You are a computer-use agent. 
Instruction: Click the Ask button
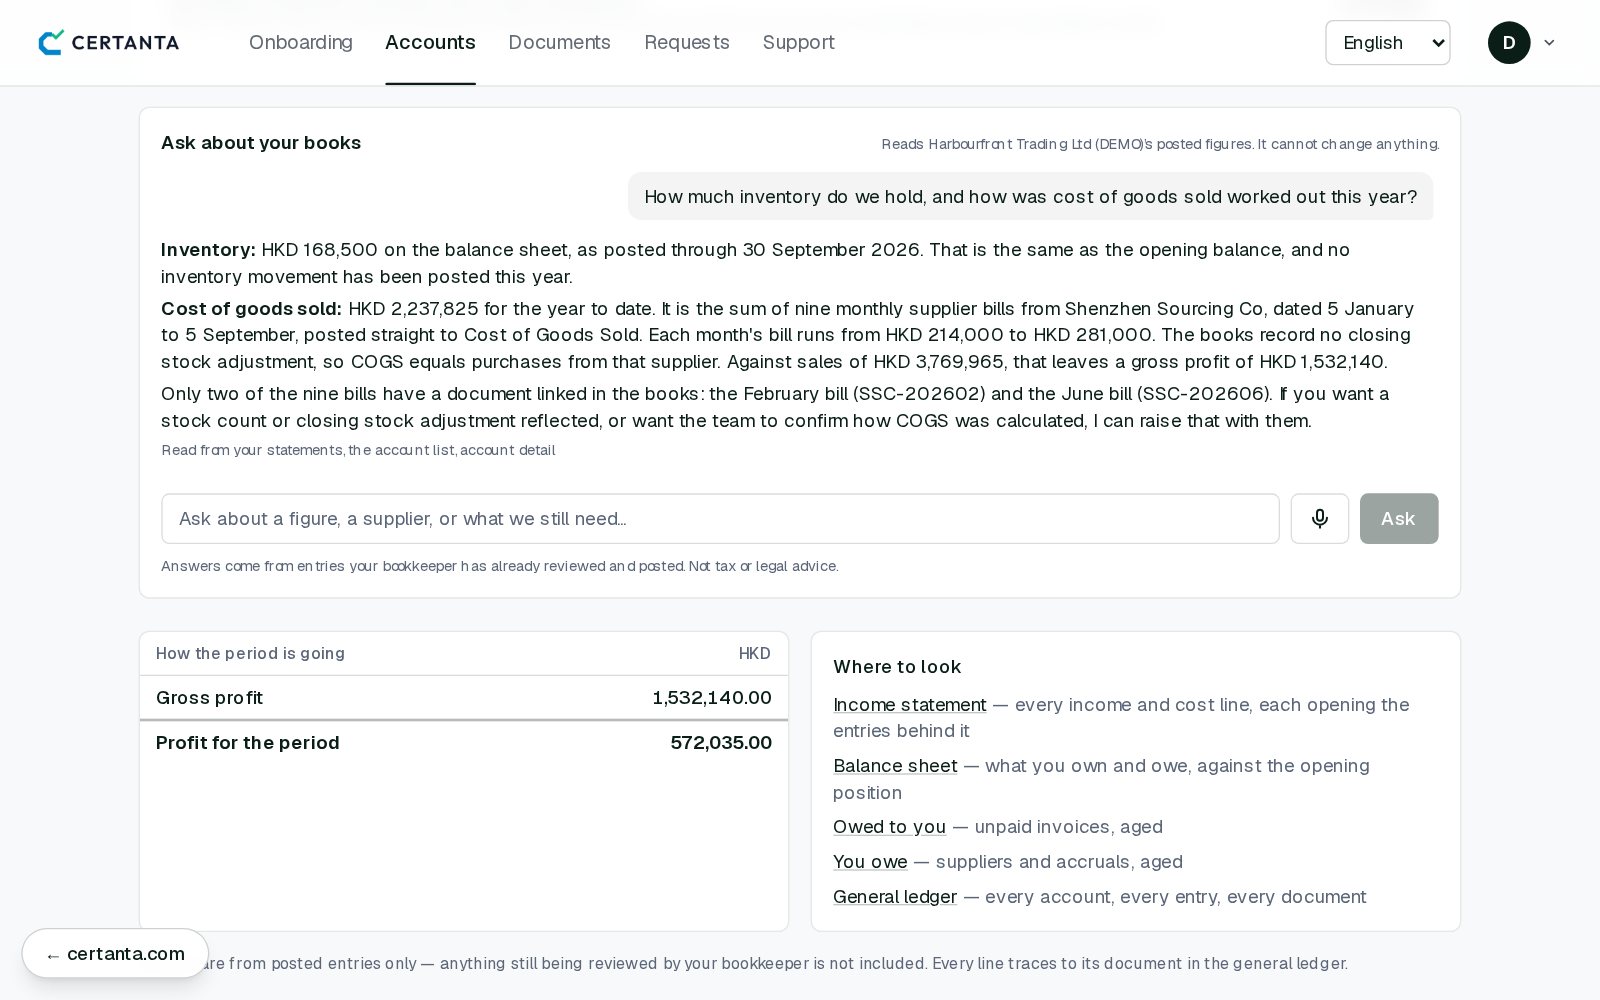coord(1398,518)
